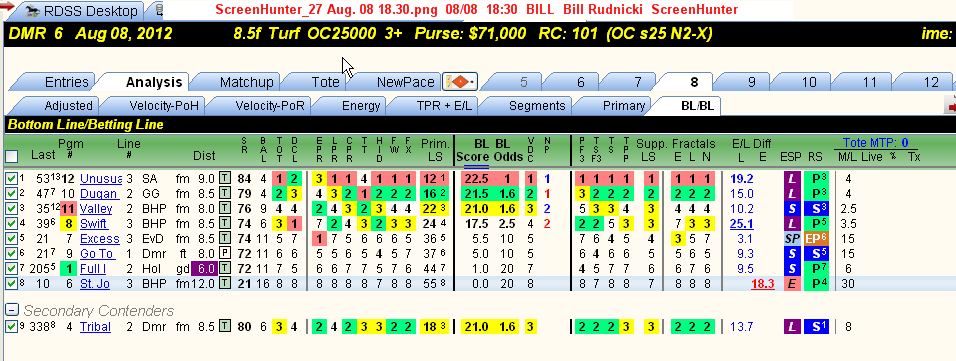Open the orange diamond dropdown button
Image resolution: width=956 pixels, height=361 pixels.
460,82
